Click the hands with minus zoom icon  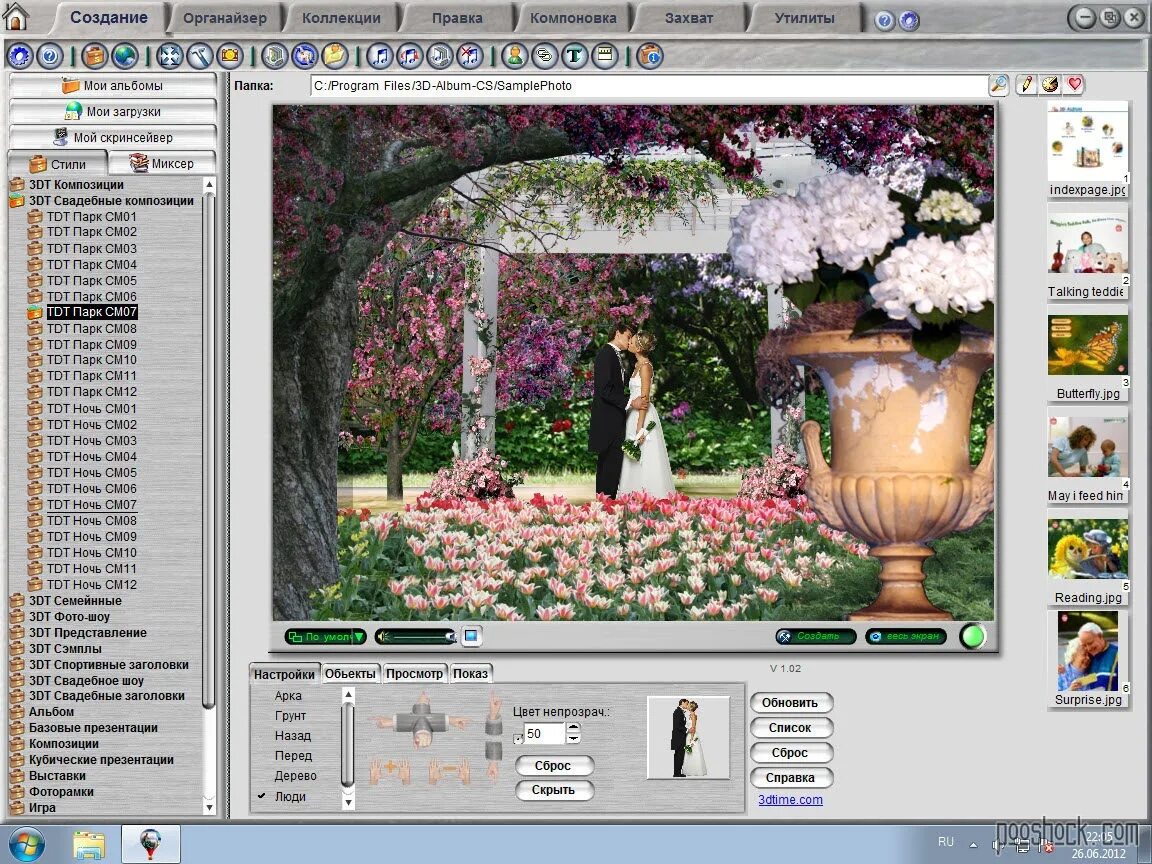pyautogui.click(x=449, y=771)
